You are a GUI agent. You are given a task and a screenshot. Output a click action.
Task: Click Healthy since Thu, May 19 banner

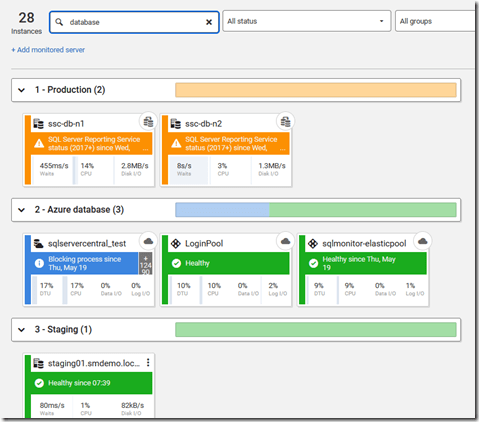point(366,263)
